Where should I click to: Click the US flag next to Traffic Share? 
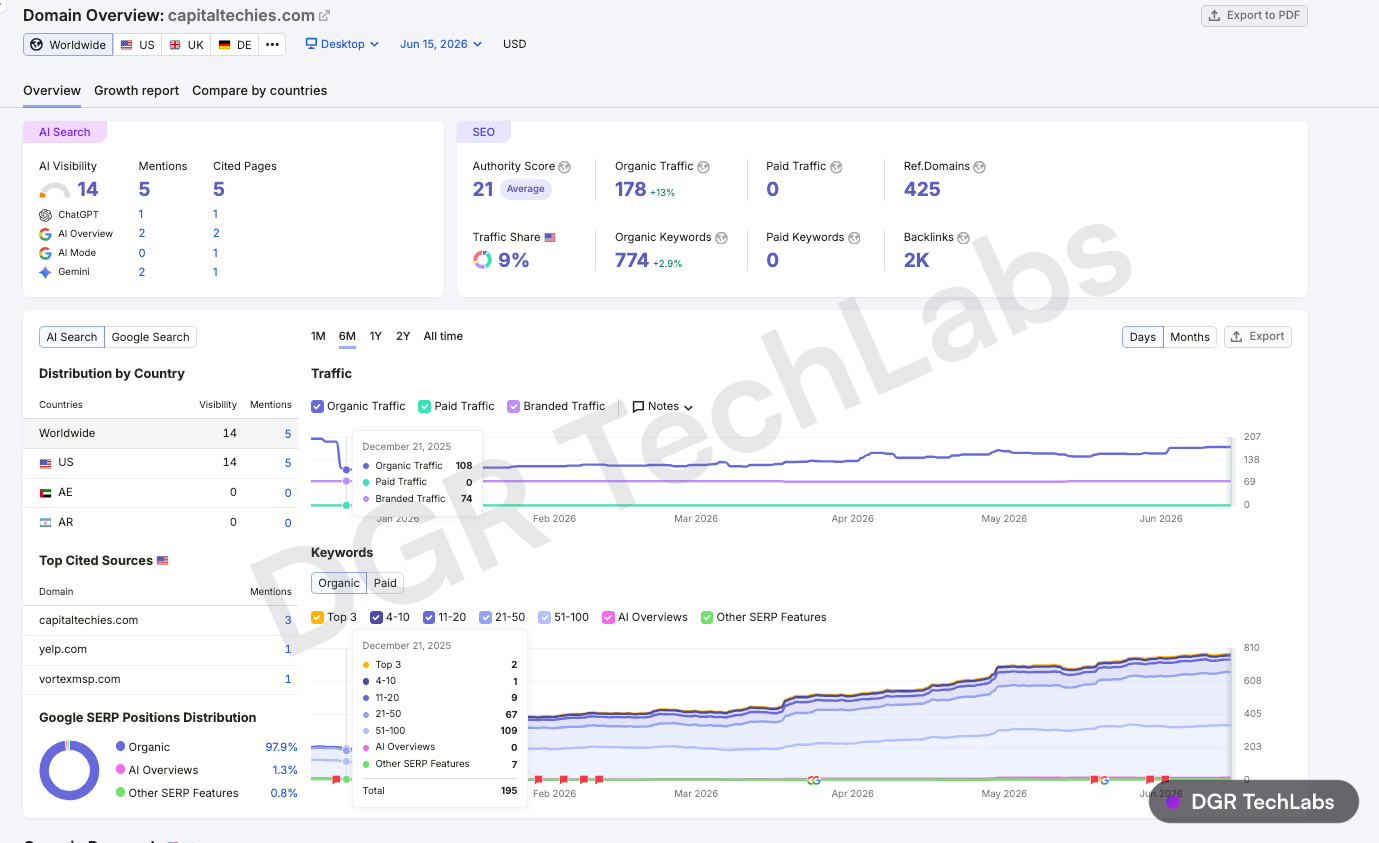pos(550,238)
